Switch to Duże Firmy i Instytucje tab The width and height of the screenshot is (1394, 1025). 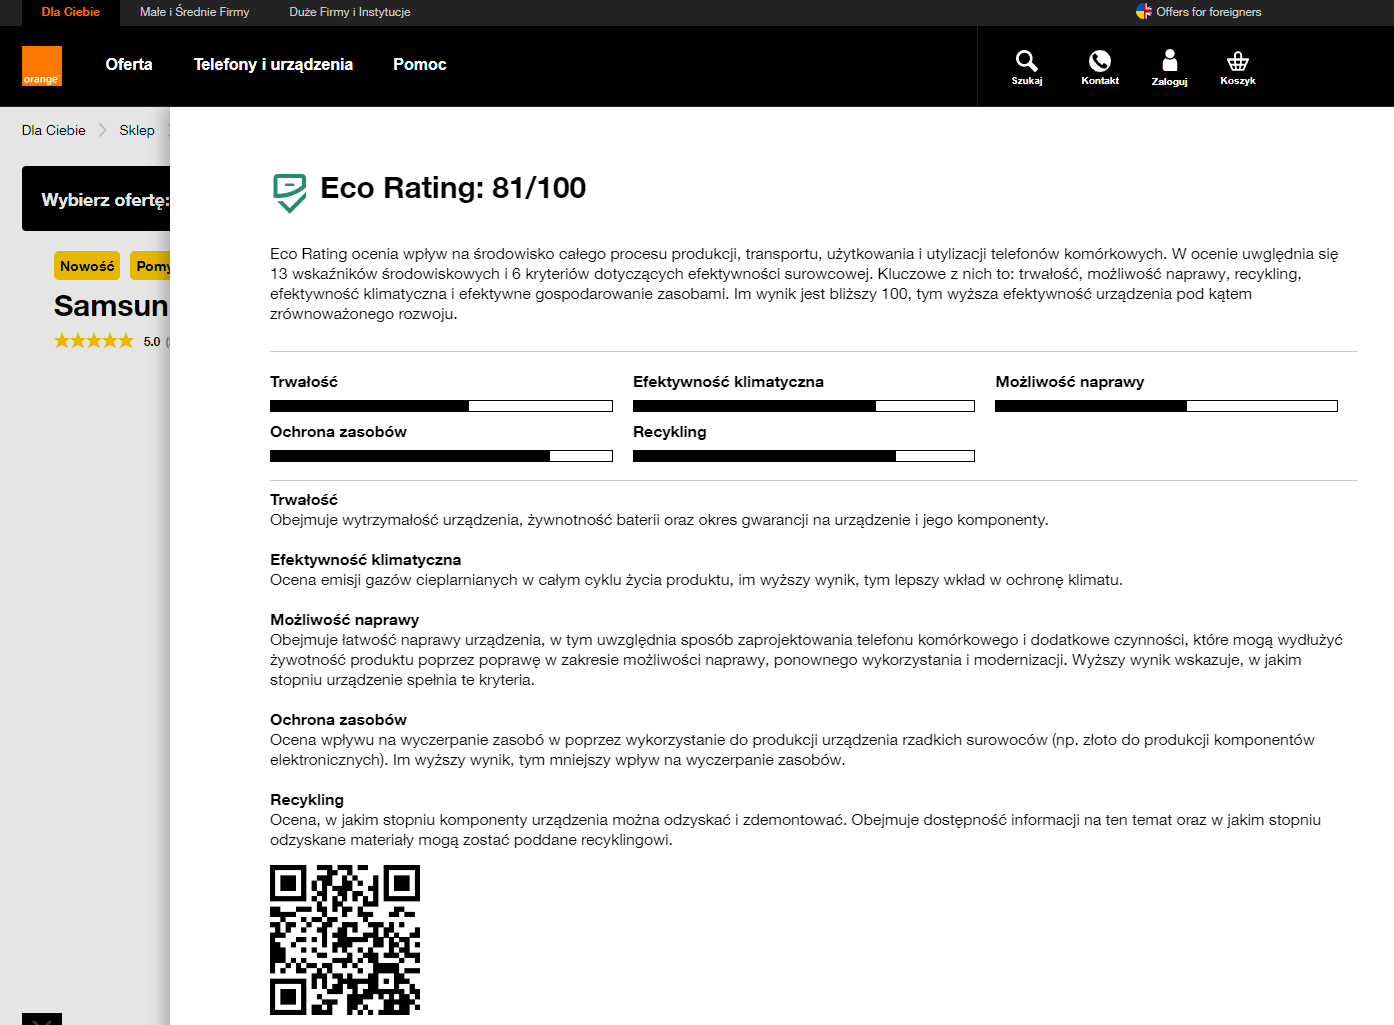coord(350,12)
